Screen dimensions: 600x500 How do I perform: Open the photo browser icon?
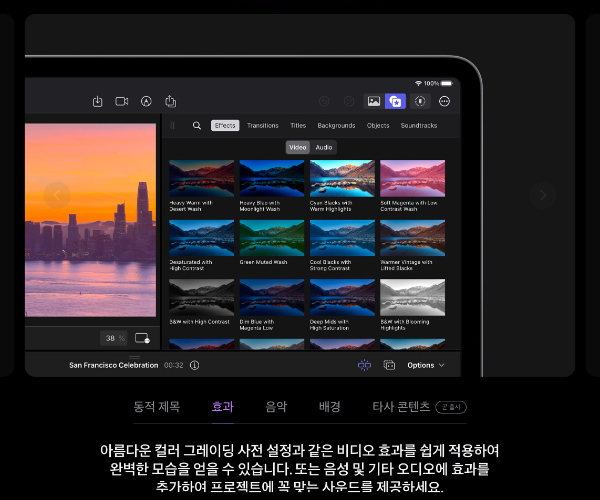tap(374, 101)
